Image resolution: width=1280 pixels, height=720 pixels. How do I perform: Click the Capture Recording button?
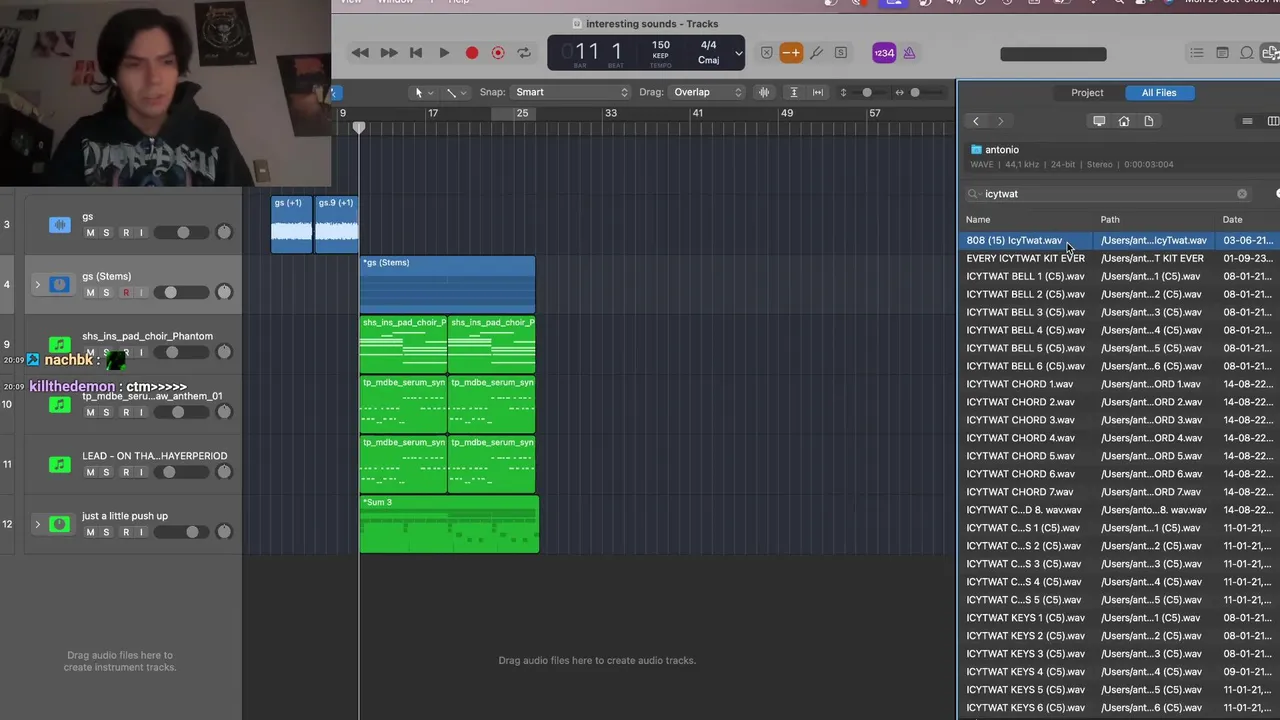click(498, 53)
